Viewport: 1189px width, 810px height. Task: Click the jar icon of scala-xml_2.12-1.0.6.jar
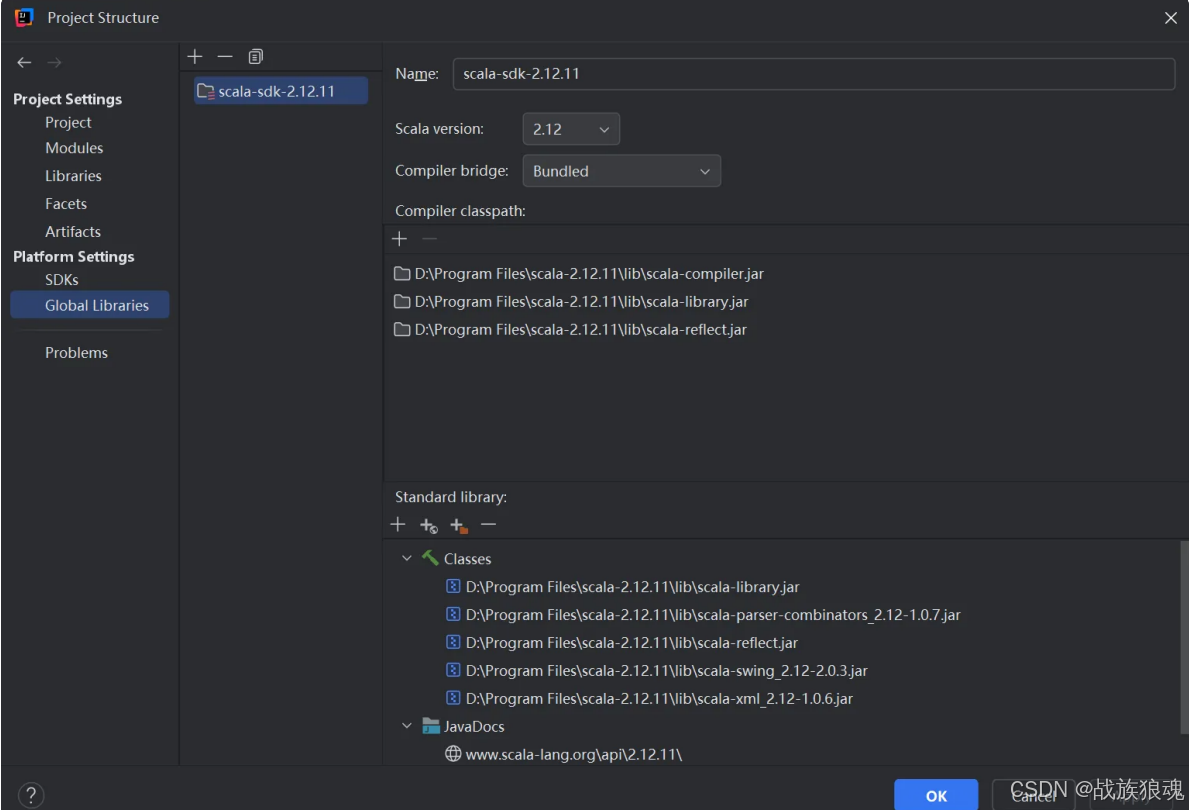click(x=453, y=698)
